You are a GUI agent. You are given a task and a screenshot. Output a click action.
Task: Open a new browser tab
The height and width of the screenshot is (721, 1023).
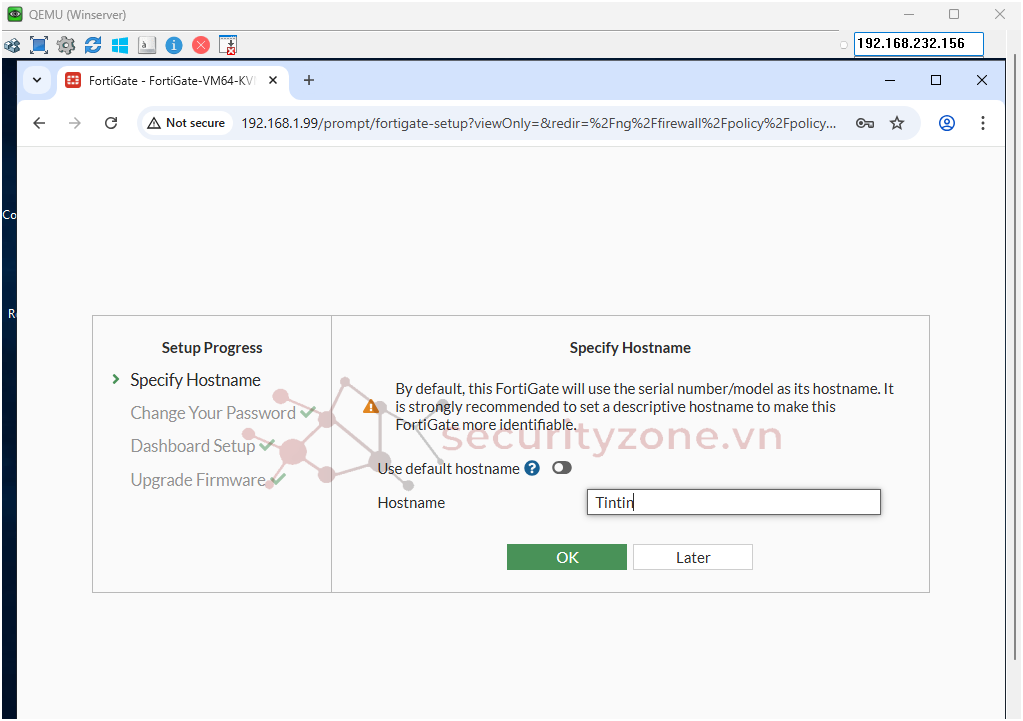309,80
